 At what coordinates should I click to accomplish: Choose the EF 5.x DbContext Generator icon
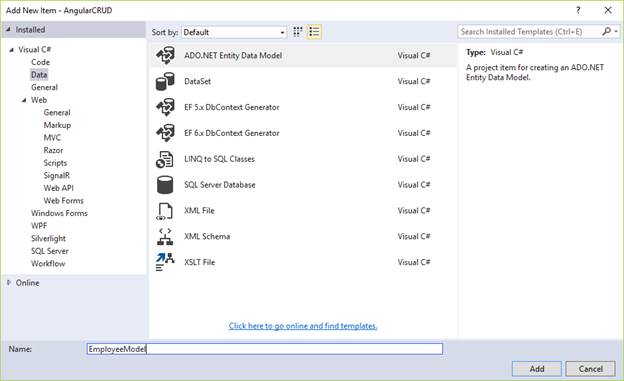[165, 107]
